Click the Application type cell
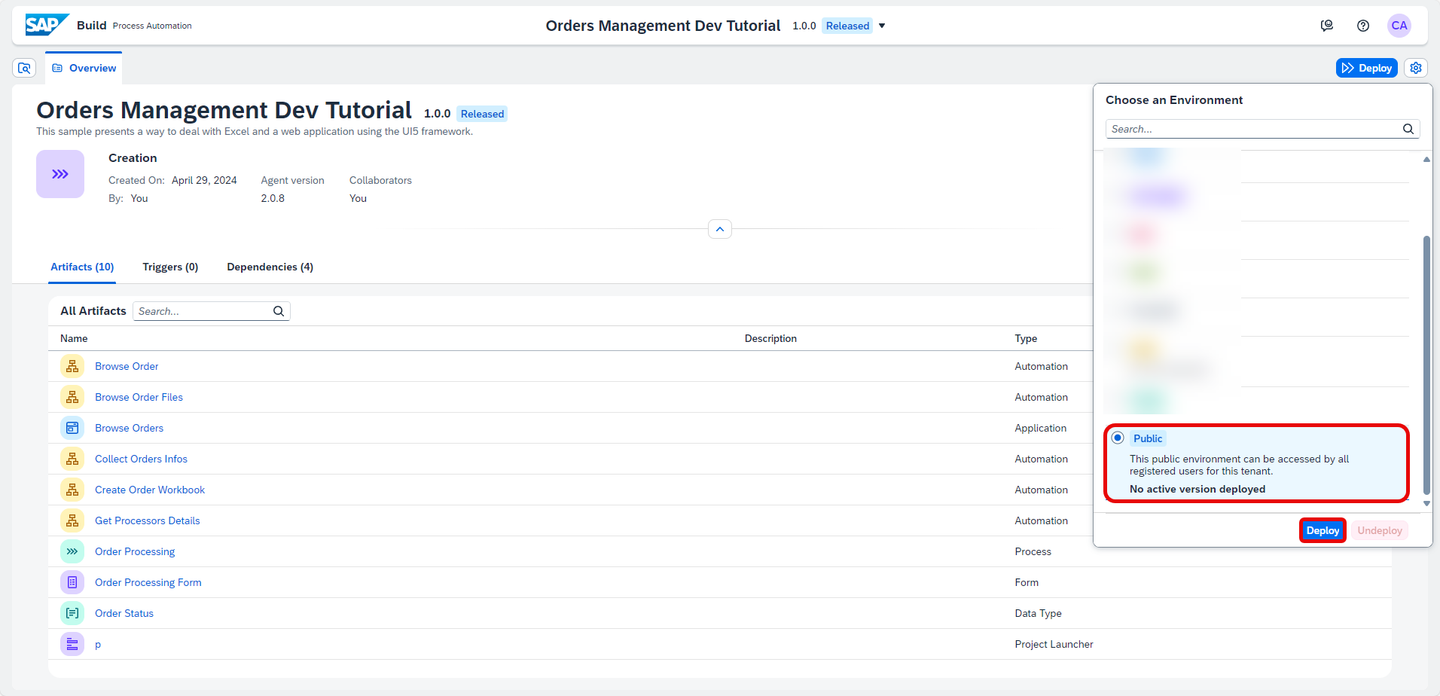The height and width of the screenshot is (696, 1440). click(x=1041, y=428)
